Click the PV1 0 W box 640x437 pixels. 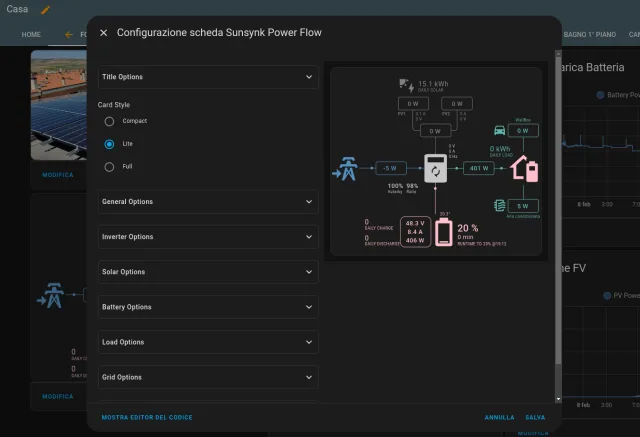pos(413,104)
